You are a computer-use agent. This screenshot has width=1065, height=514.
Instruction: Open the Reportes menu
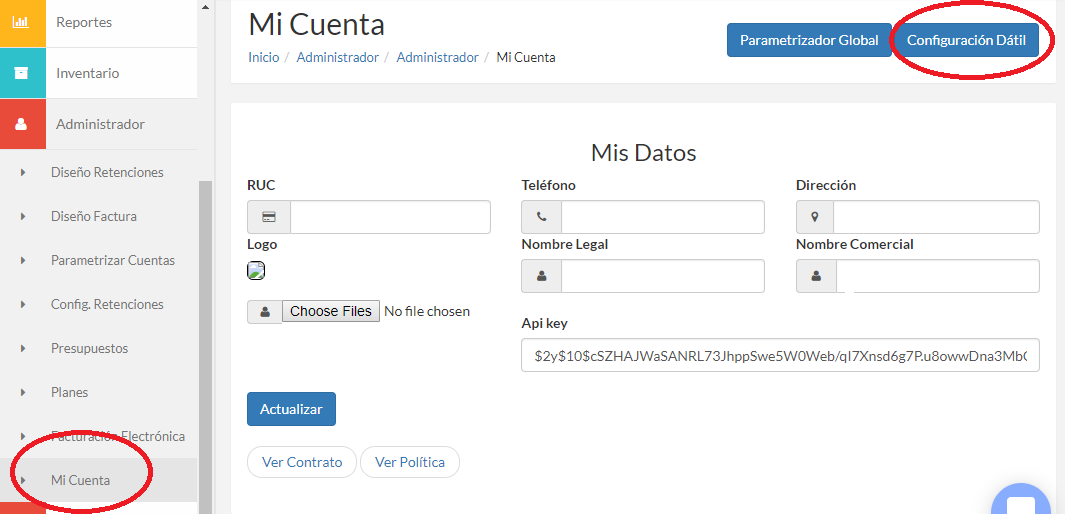[x=98, y=22]
